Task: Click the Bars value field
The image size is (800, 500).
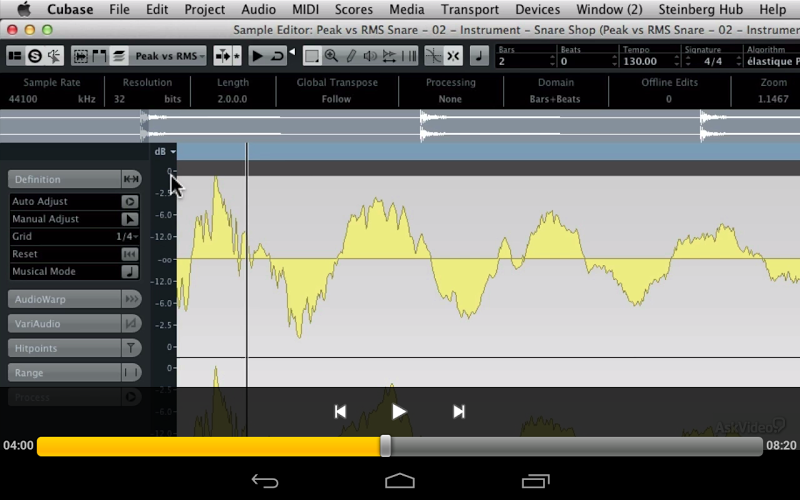Action: tap(523, 61)
